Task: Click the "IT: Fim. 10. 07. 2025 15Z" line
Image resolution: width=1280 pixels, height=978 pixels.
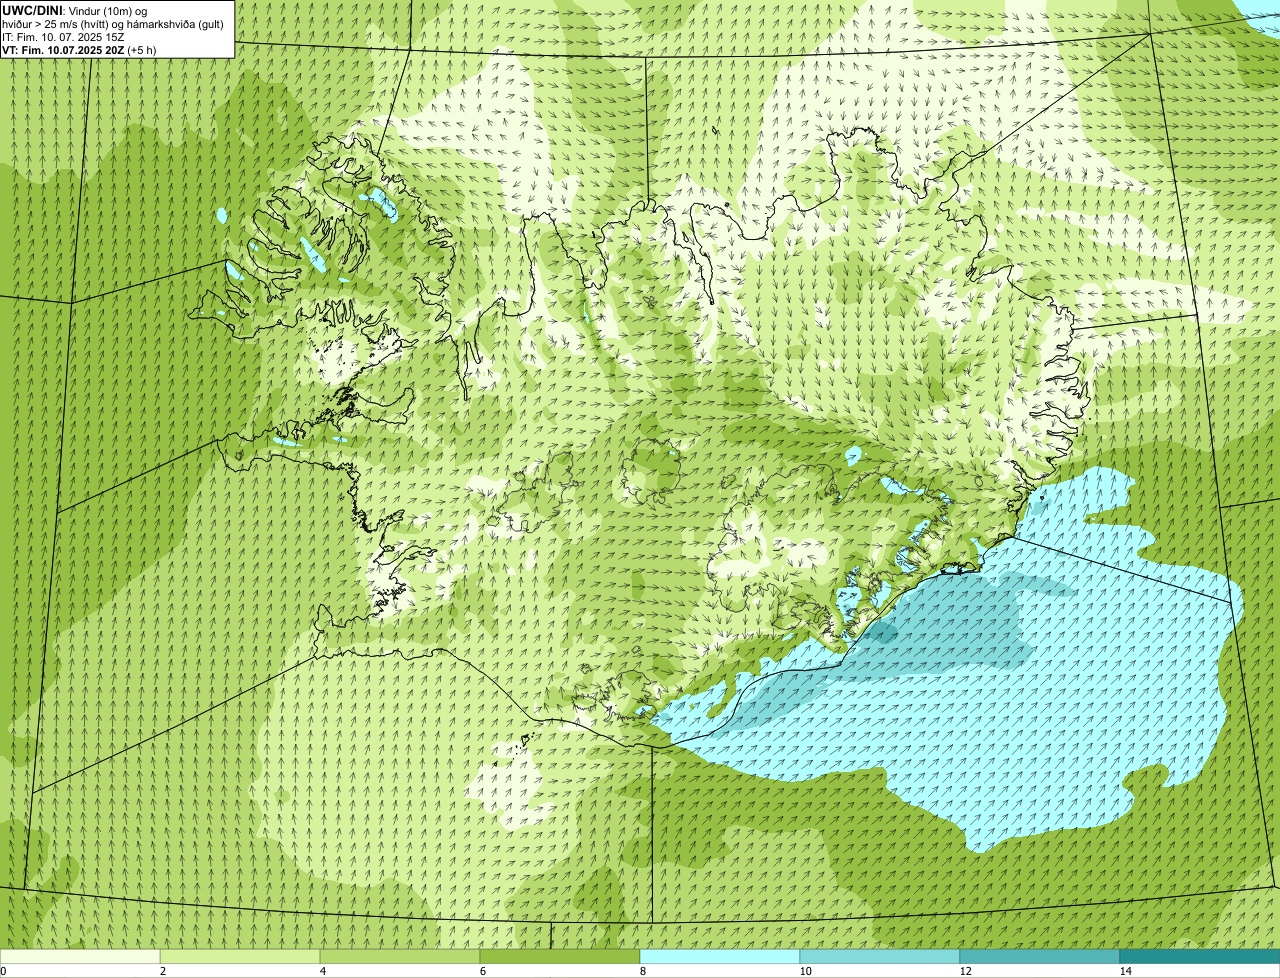Action: 63,37
